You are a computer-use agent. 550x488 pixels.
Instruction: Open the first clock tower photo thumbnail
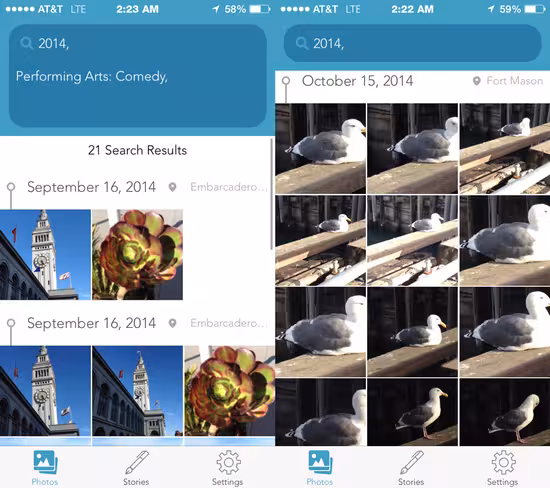[45, 255]
